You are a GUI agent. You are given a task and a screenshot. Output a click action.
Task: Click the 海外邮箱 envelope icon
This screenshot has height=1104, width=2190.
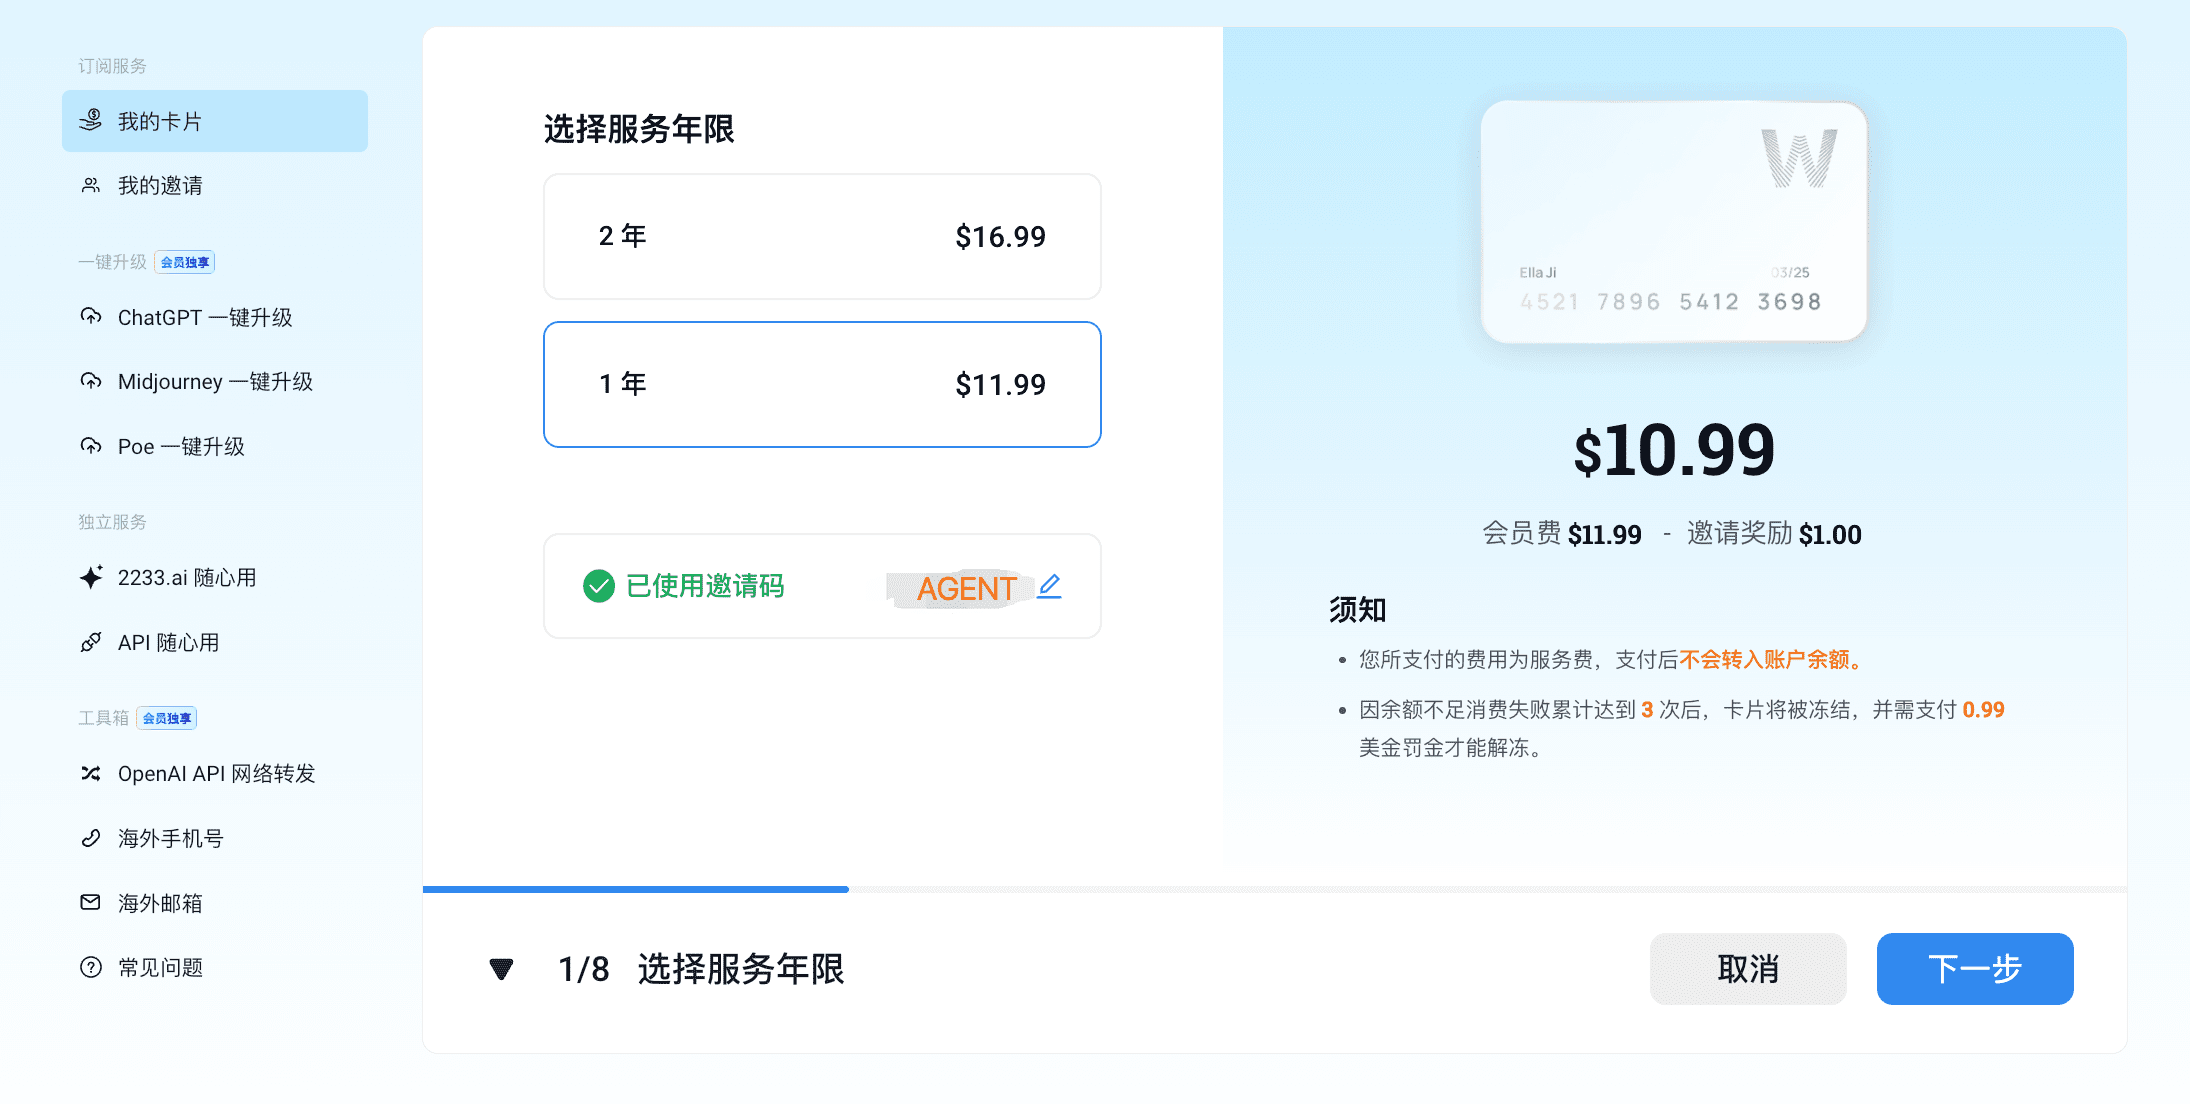pos(91,902)
